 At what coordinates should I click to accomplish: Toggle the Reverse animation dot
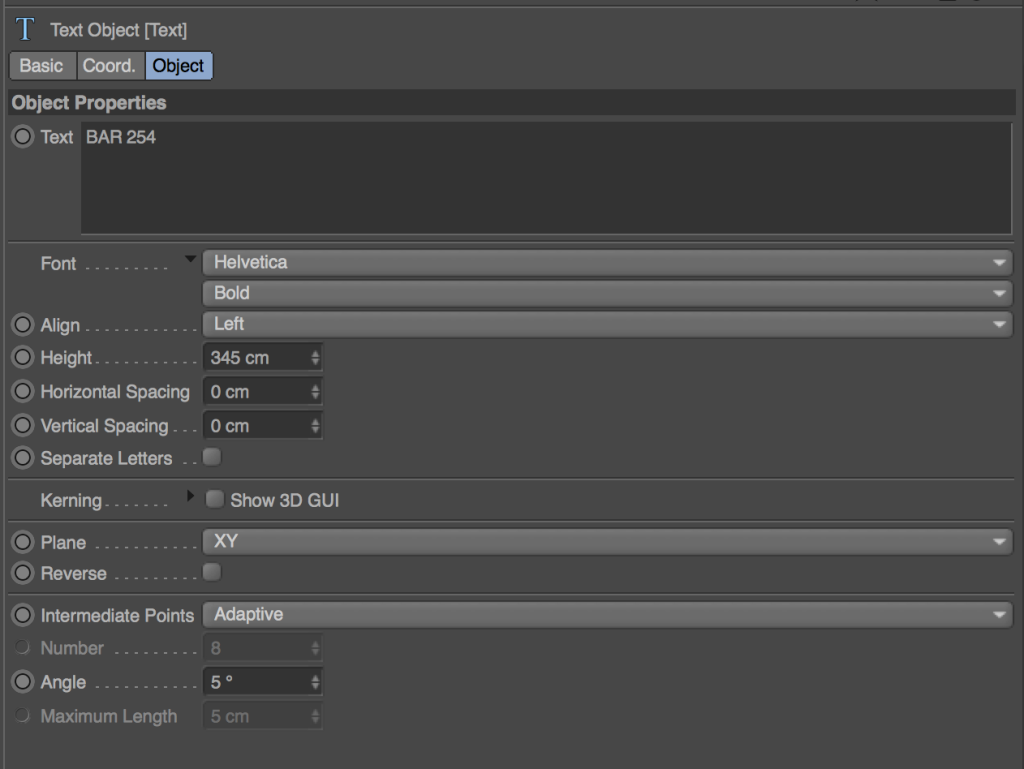(x=23, y=573)
